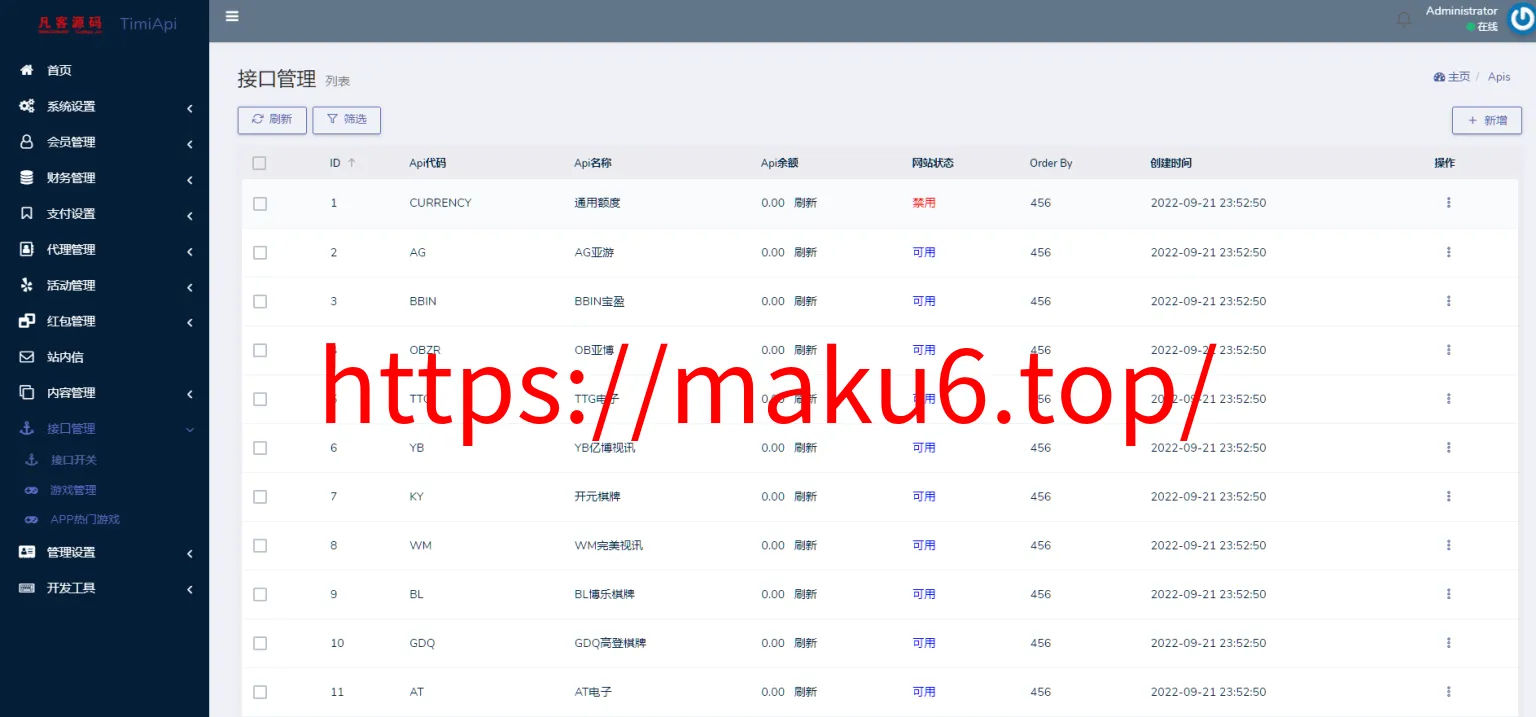This screenshot has height=717, width=1536.
Task: Open the notifications bell icon
Action: 1404,19
